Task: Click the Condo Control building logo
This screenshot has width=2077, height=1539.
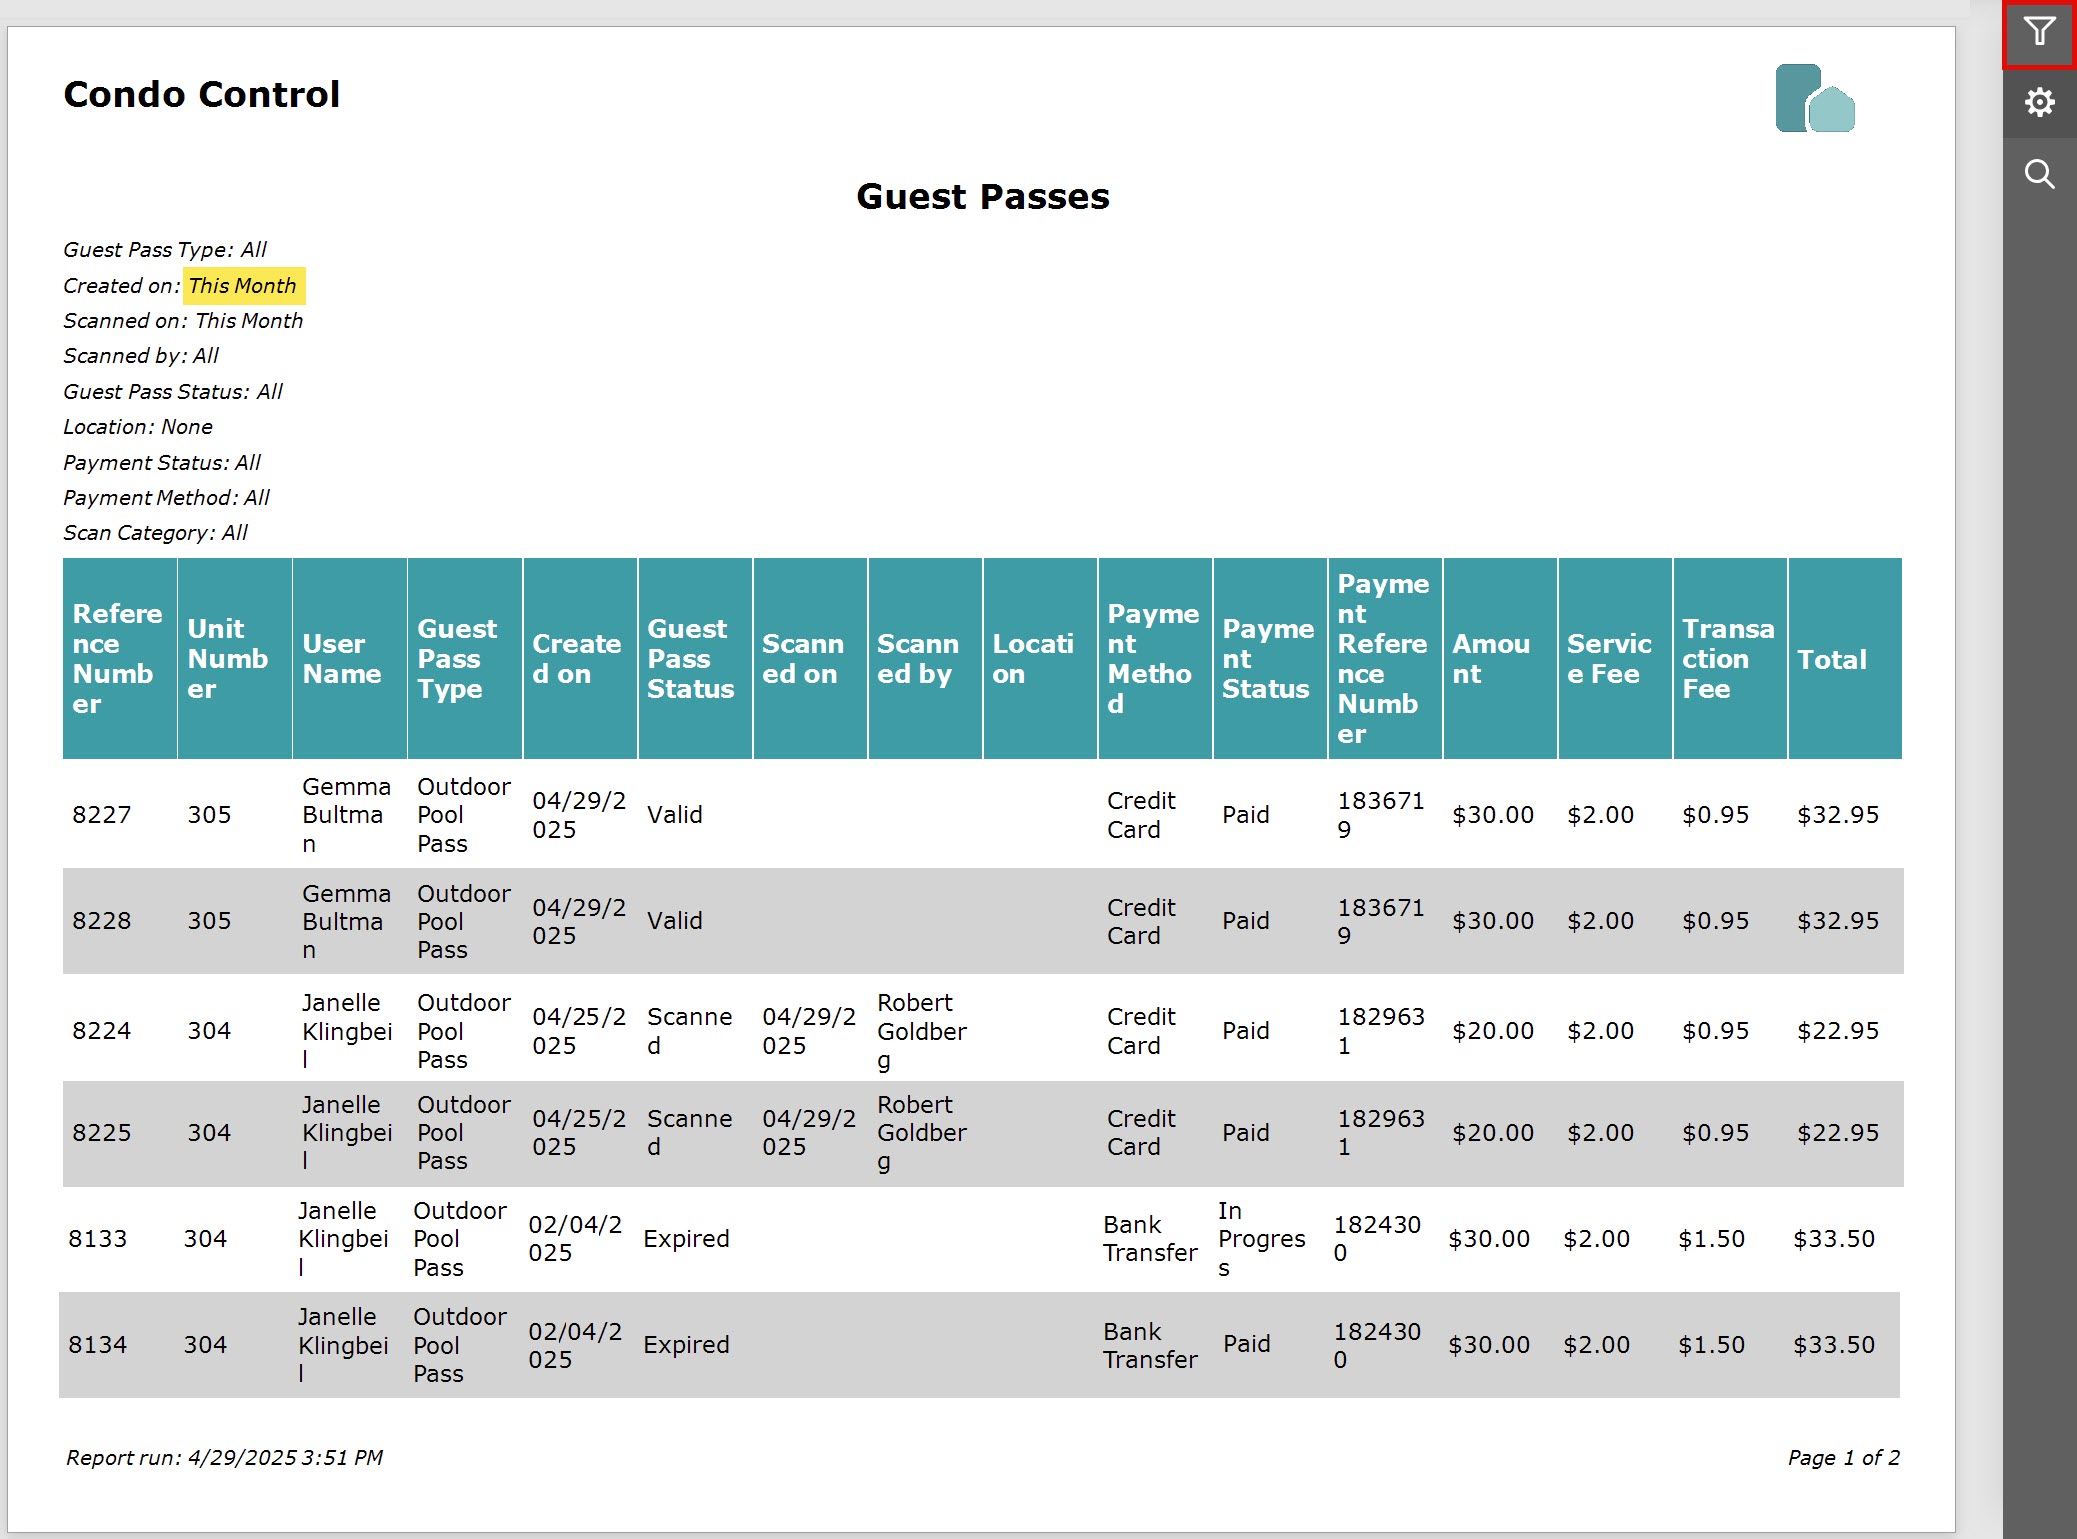Action: (x=1814, y=98)
